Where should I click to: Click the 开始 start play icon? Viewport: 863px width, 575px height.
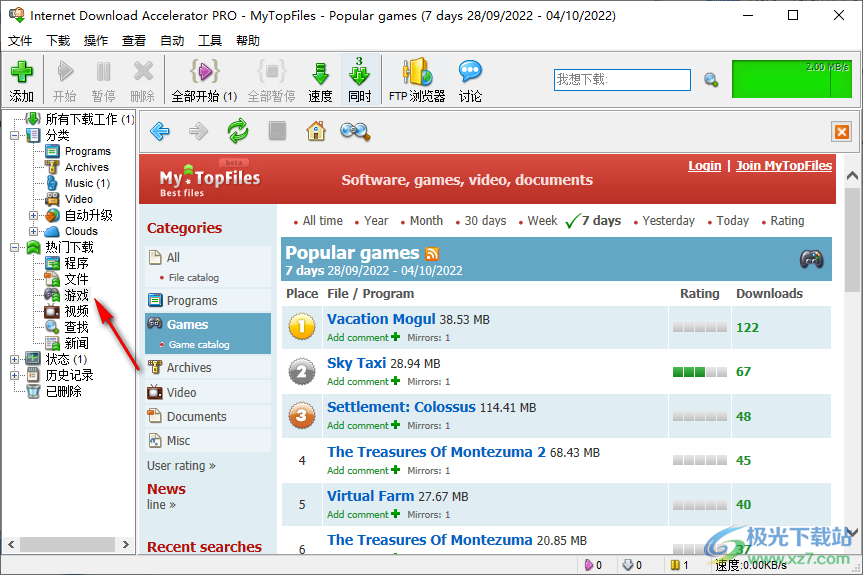click(65, 72)
